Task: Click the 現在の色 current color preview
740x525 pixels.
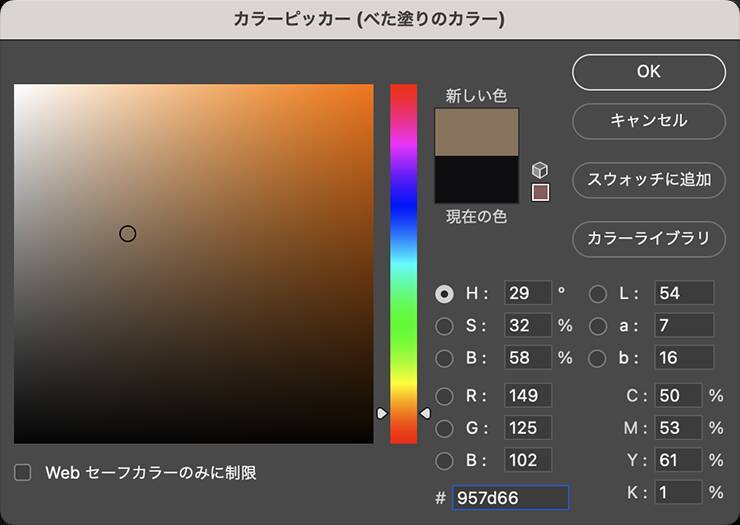Action: pos(476,180)
